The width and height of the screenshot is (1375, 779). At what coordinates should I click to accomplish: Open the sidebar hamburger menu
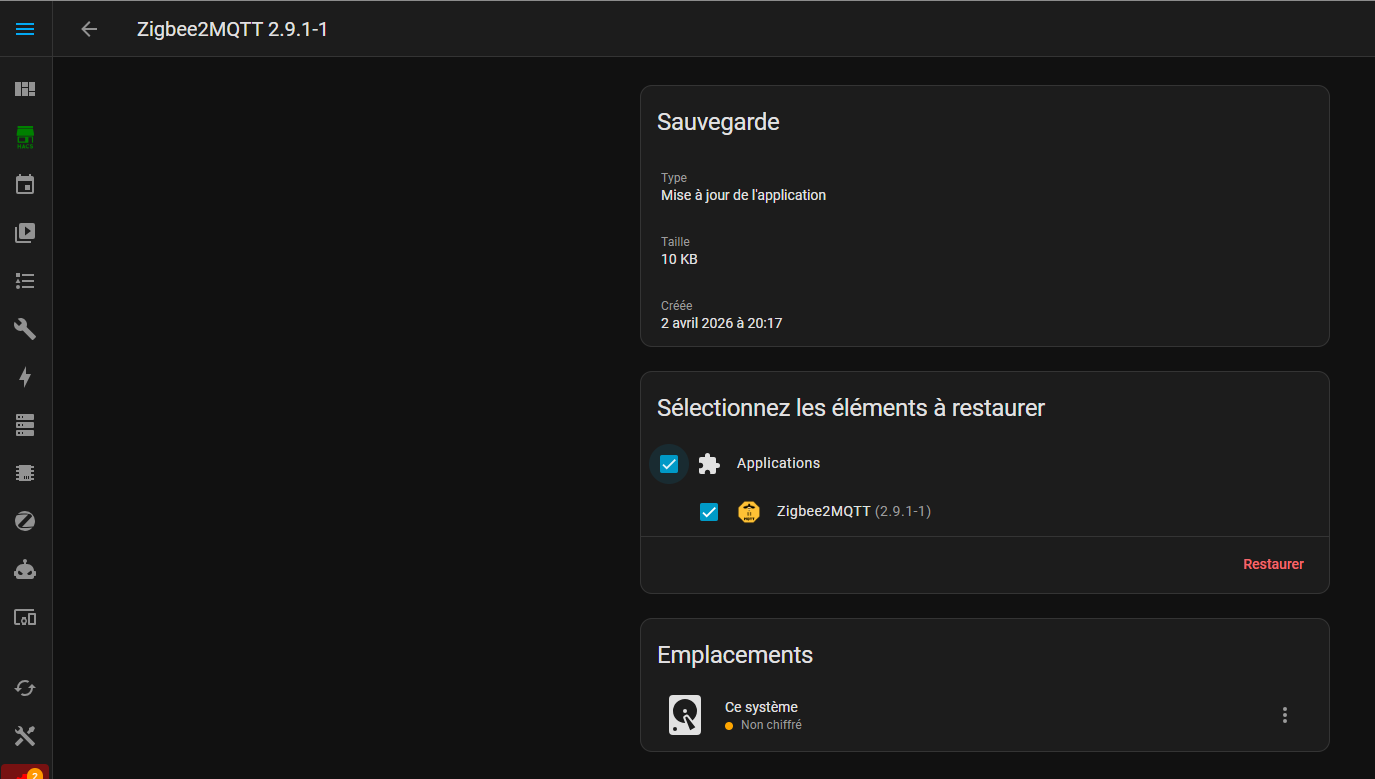(x=25, y=29)
